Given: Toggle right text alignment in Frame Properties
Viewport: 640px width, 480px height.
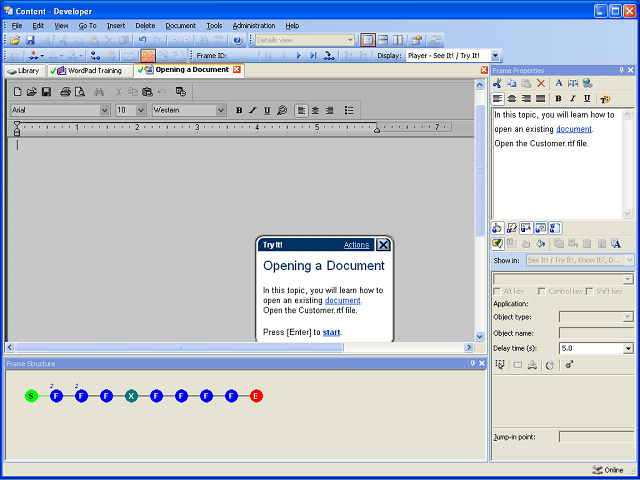Looking at the screenshot, I should [x=526, y=99].
